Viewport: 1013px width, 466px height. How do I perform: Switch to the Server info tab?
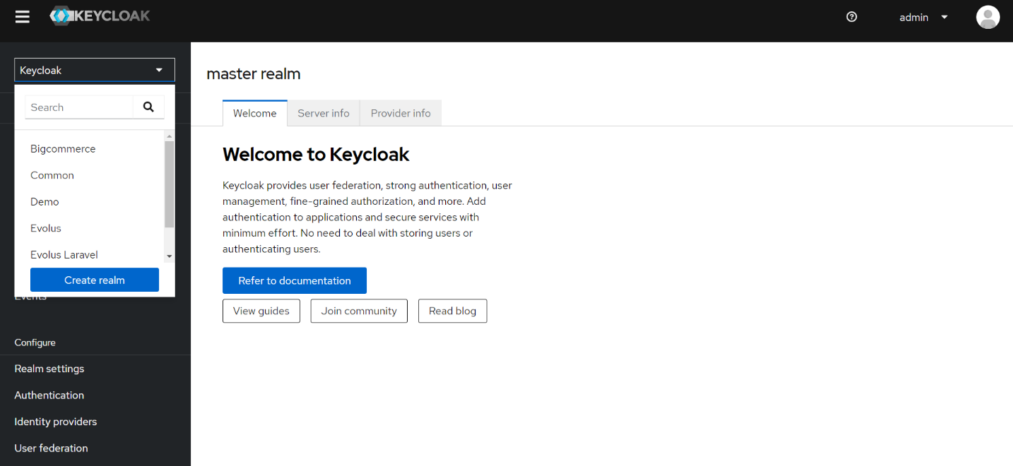[x=324, y=113]
